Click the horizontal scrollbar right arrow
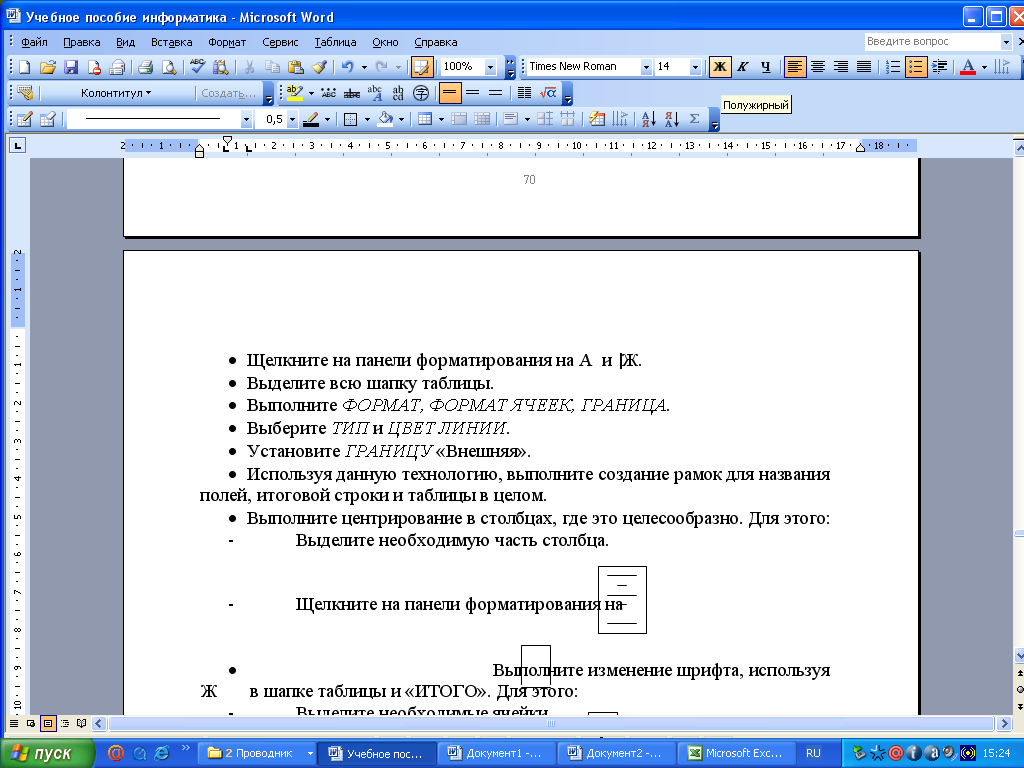This screenshot has width=1024, height=768. (1004, 724)
